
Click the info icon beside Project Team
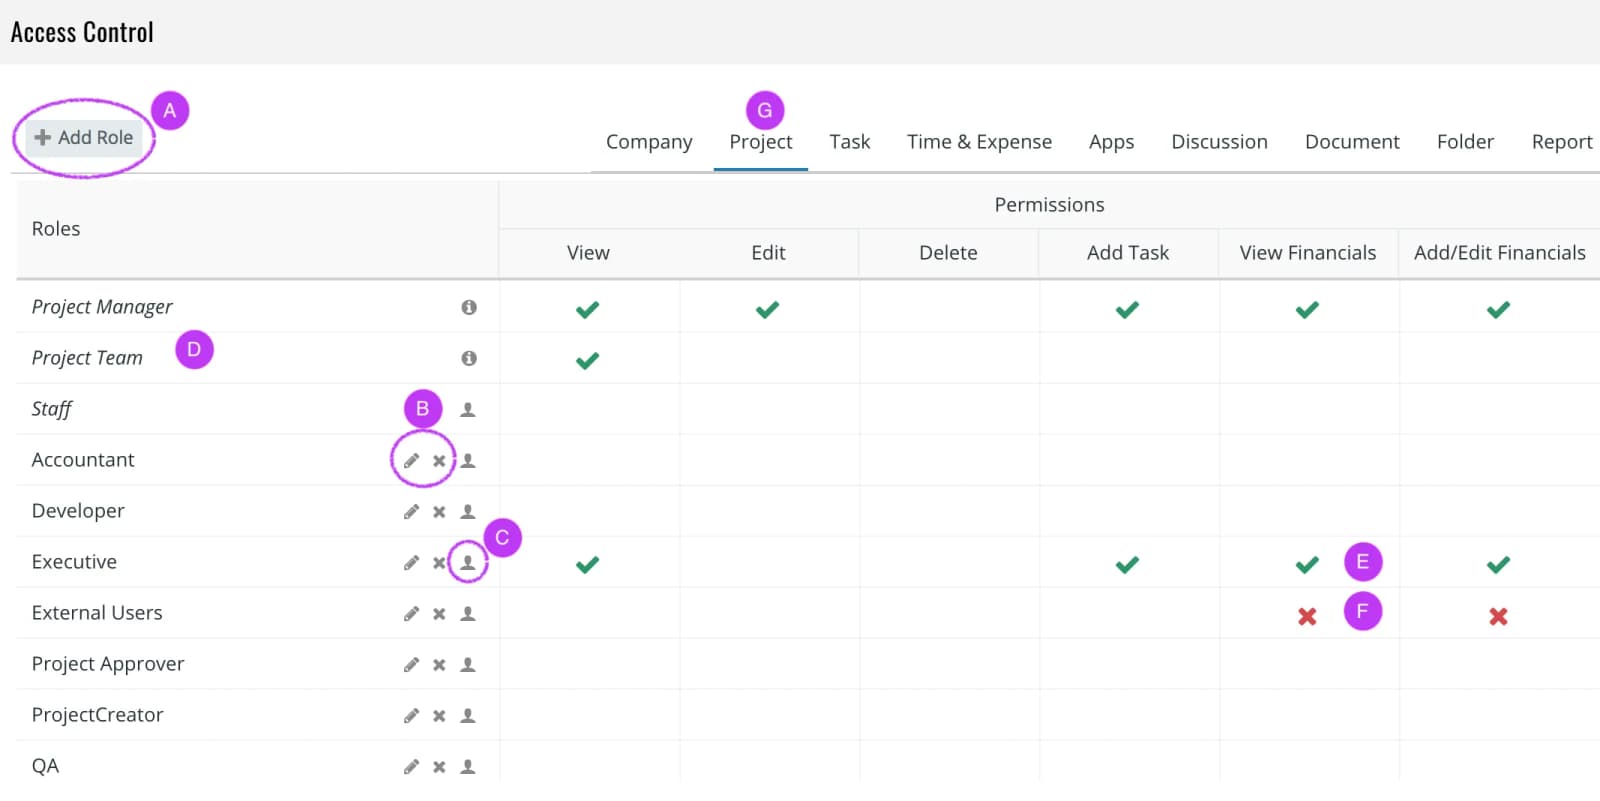(469, 358)
